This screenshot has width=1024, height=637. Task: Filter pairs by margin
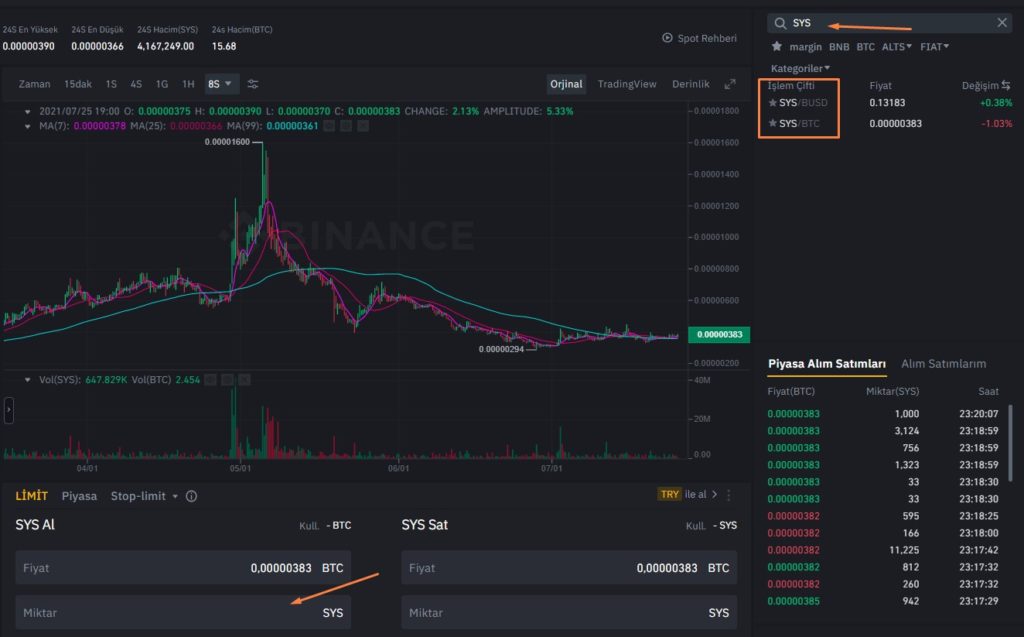point(805,47)
